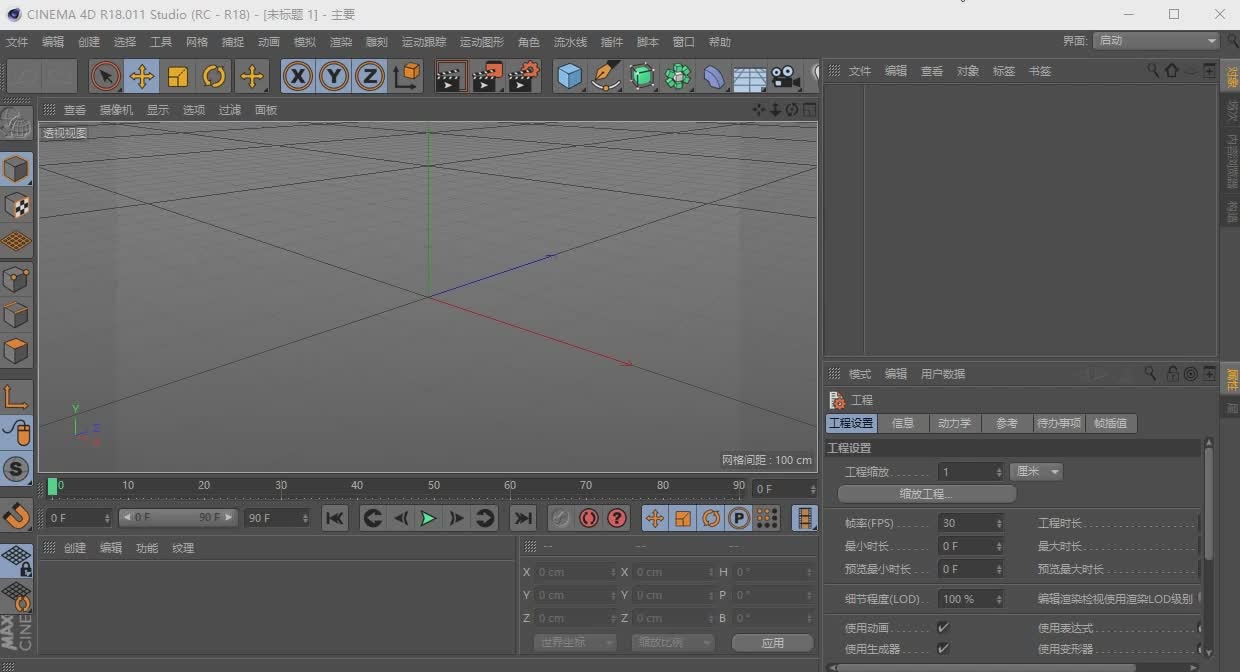Add a Camera object
Viewport: 1240px width, 672px height.
[786, 76]
